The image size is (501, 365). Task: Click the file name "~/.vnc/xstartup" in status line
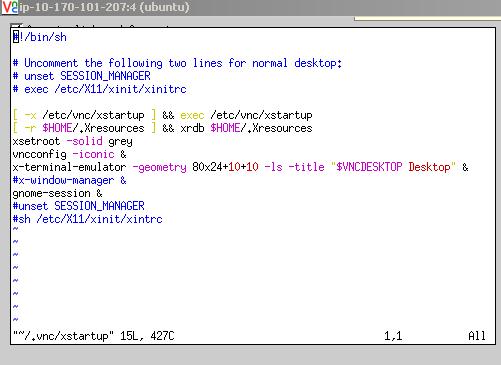pos(63,336)
